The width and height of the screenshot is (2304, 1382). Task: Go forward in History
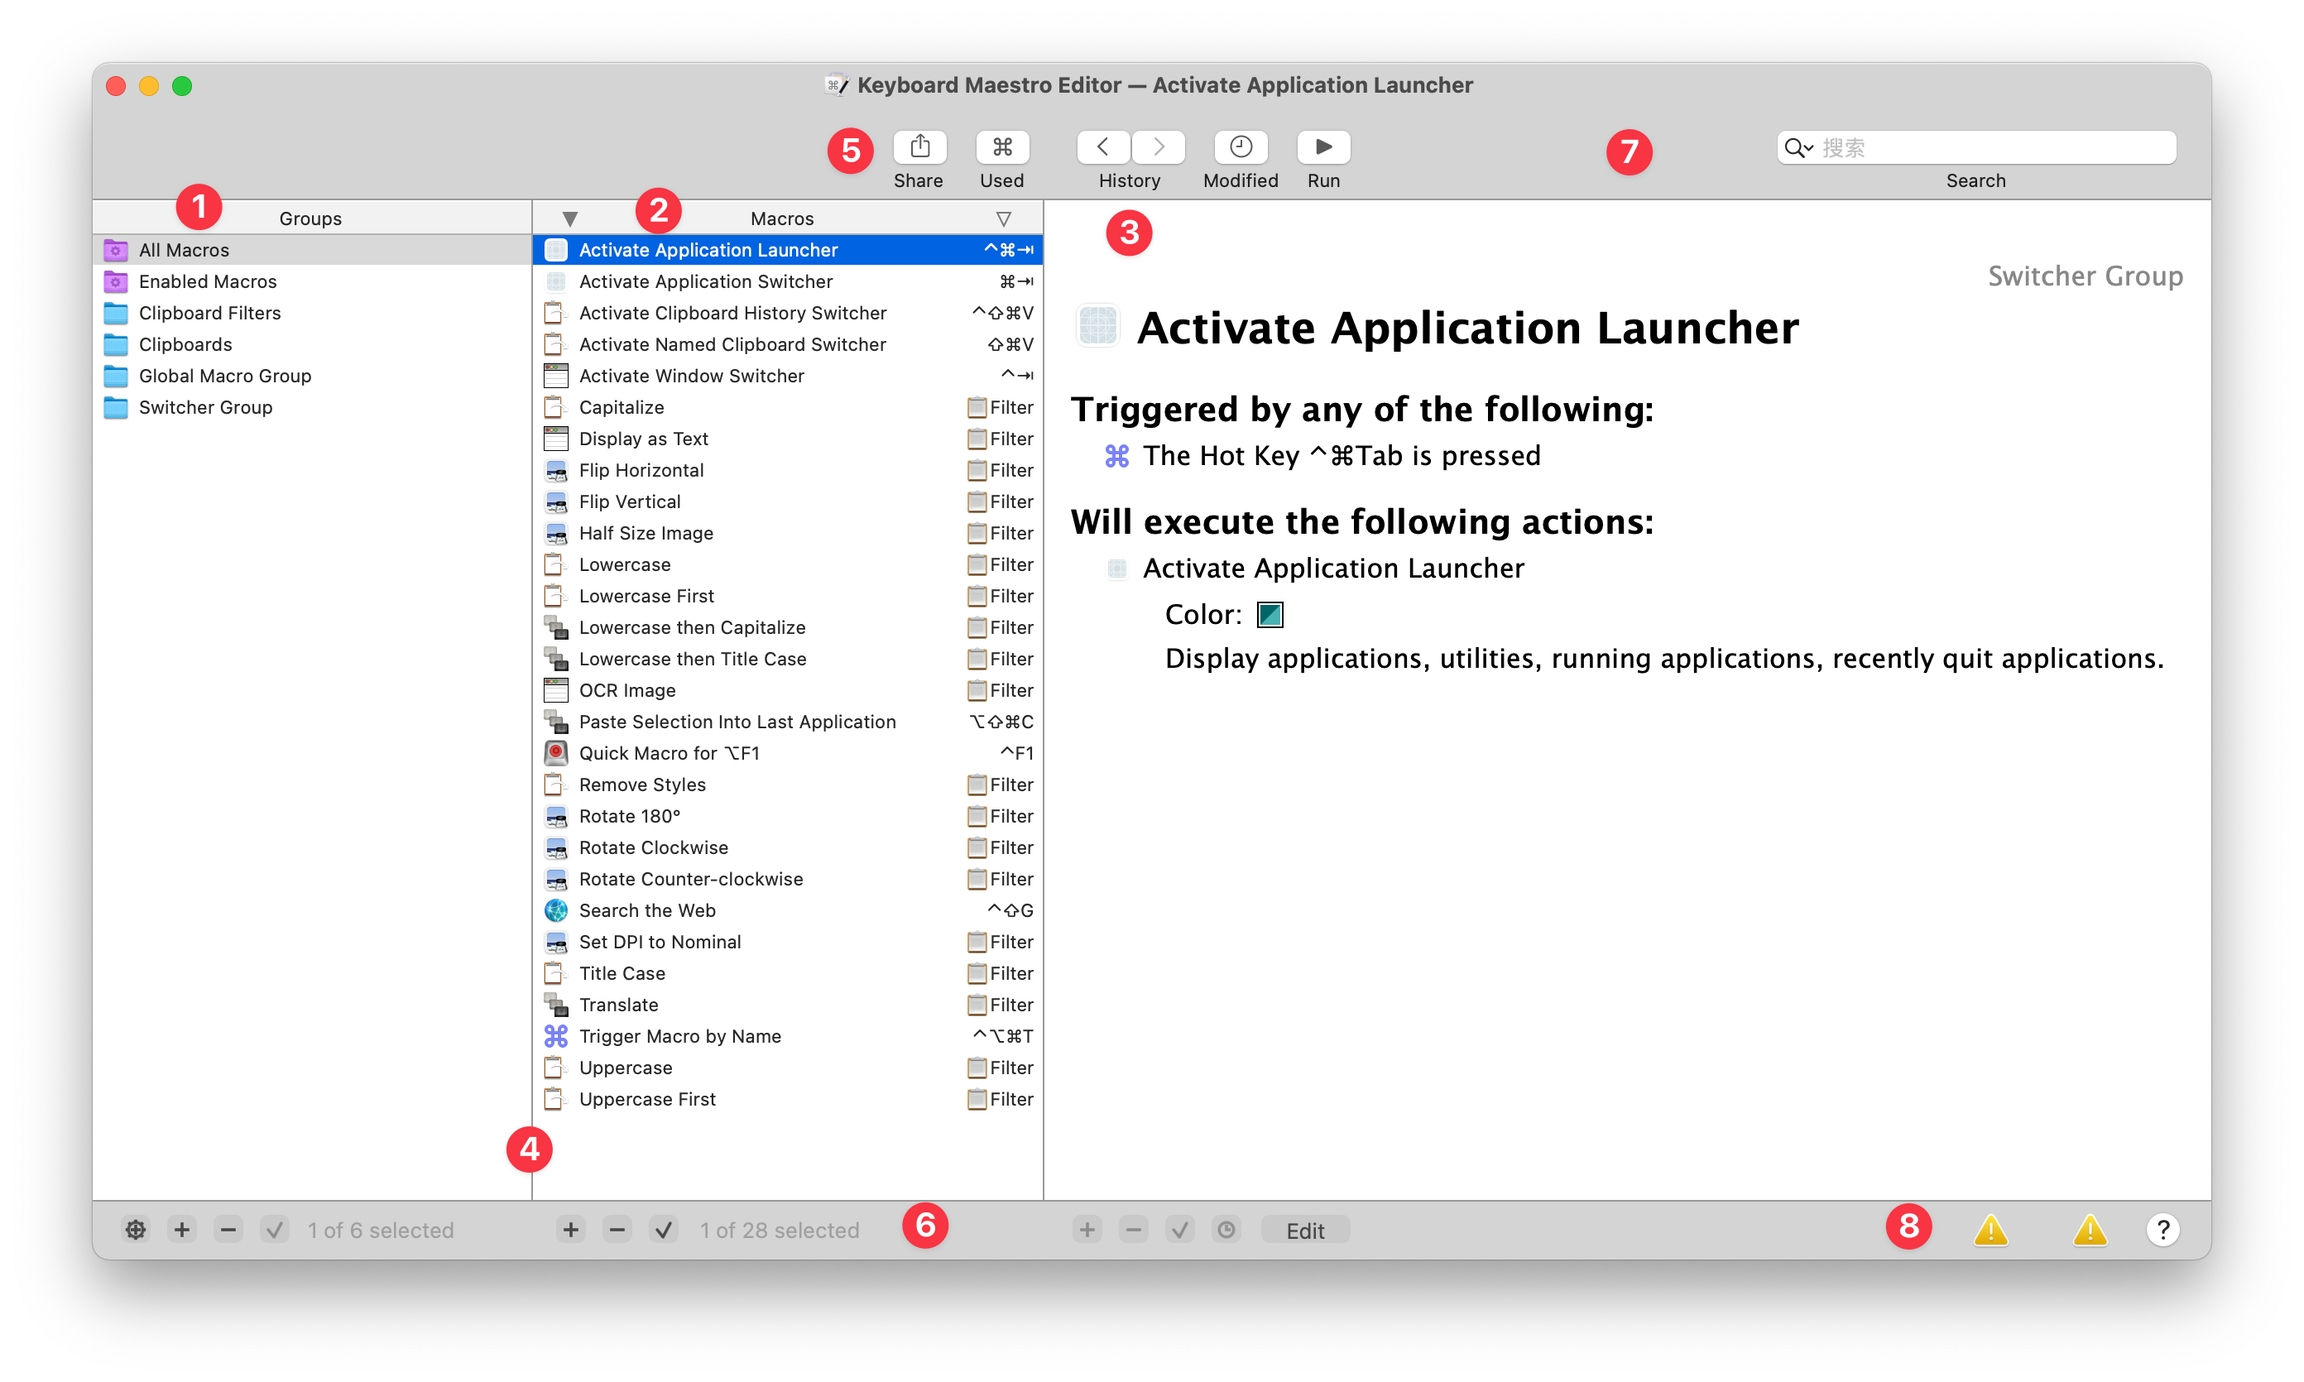1159,147
